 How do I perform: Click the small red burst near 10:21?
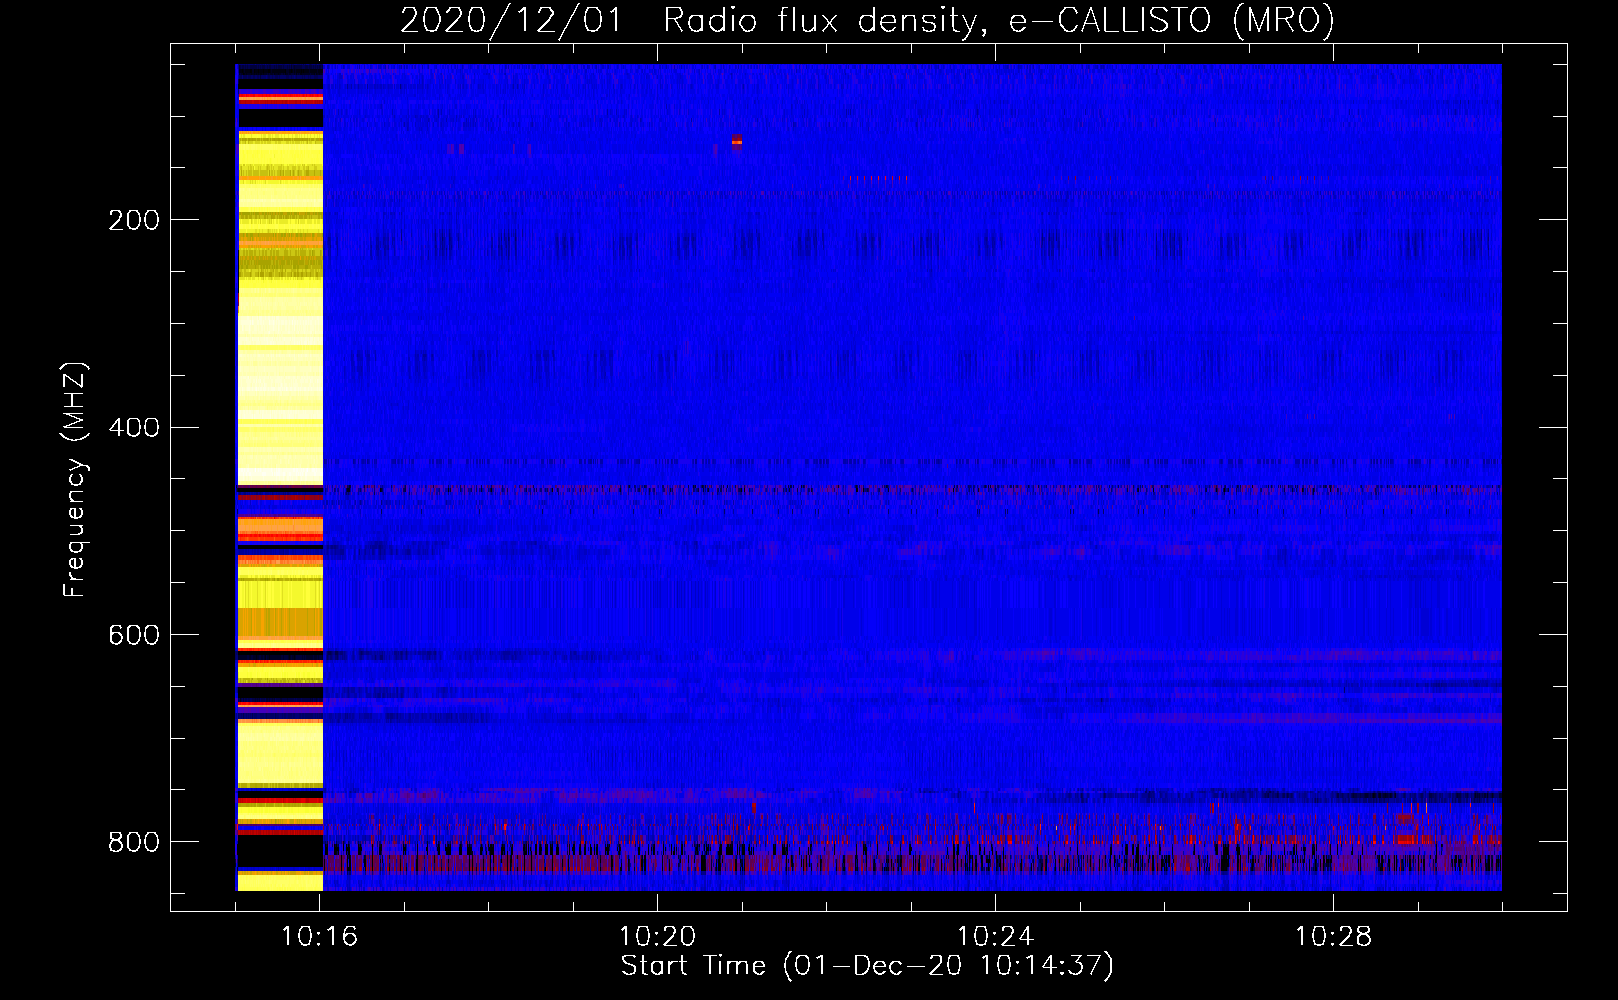(737, 140)
